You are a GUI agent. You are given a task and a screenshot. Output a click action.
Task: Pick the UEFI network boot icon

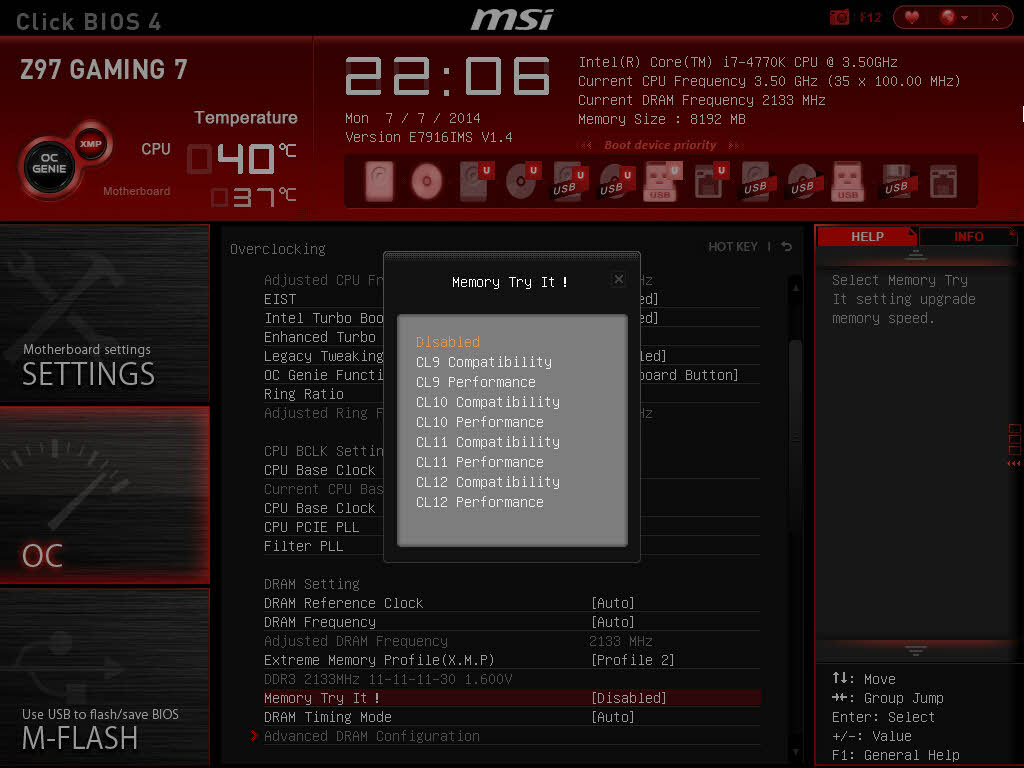[x=710, y=181]
